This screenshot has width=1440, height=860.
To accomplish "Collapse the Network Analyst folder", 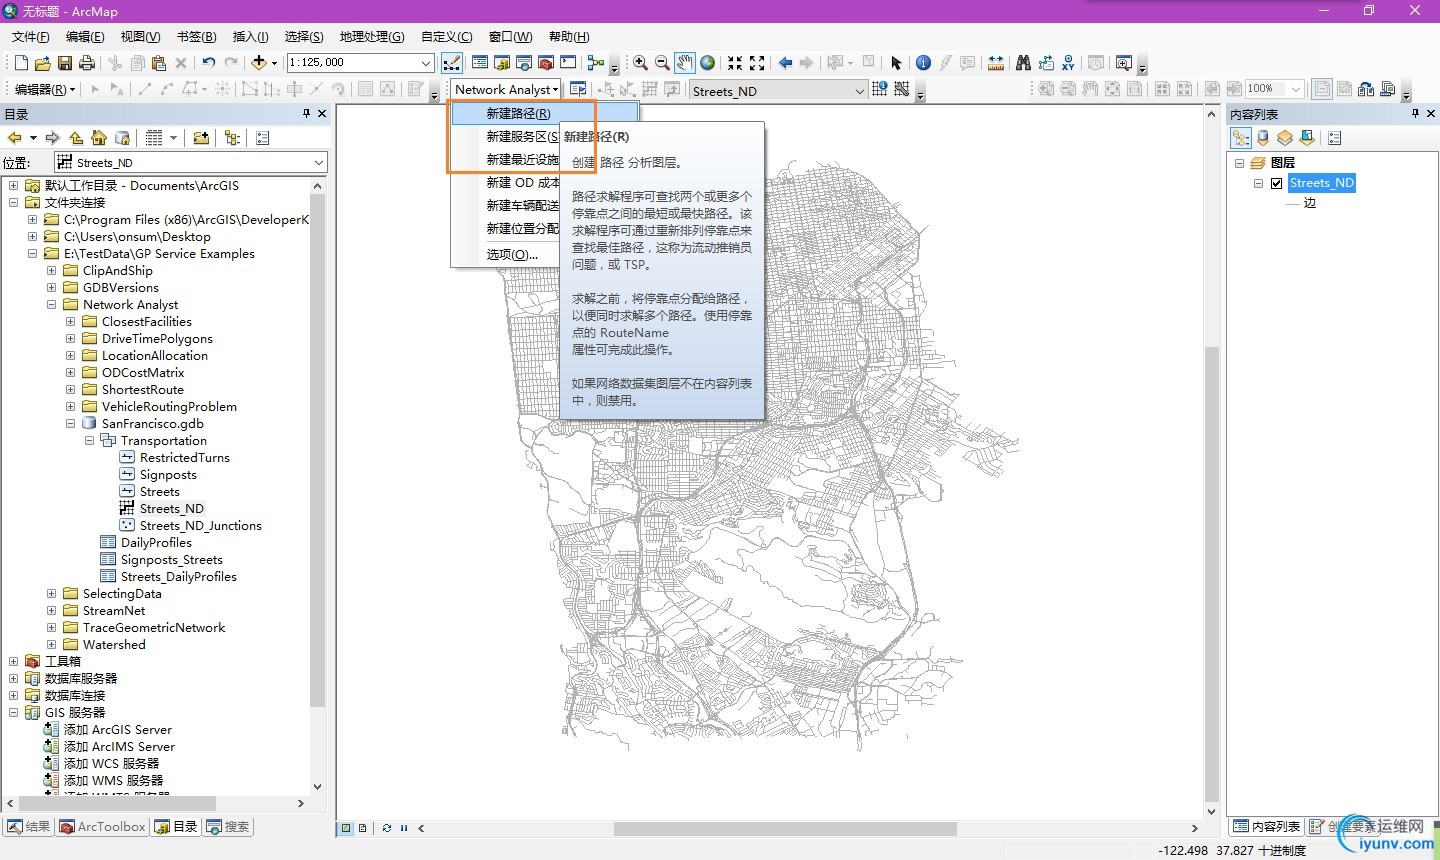I will coord(52,304).
